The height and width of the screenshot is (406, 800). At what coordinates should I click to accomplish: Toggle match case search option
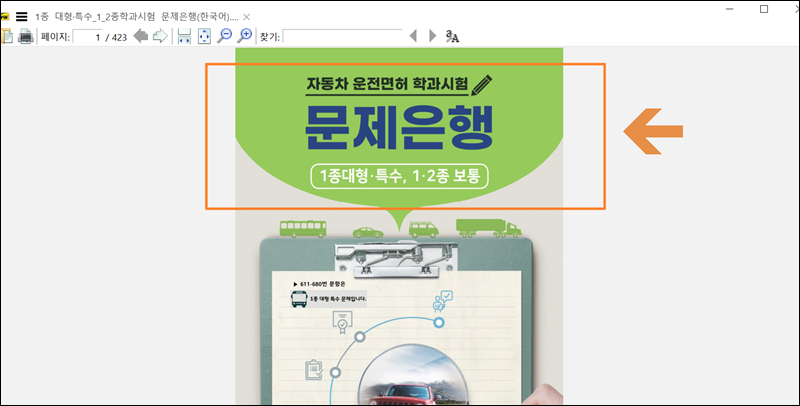click(452, 36)
